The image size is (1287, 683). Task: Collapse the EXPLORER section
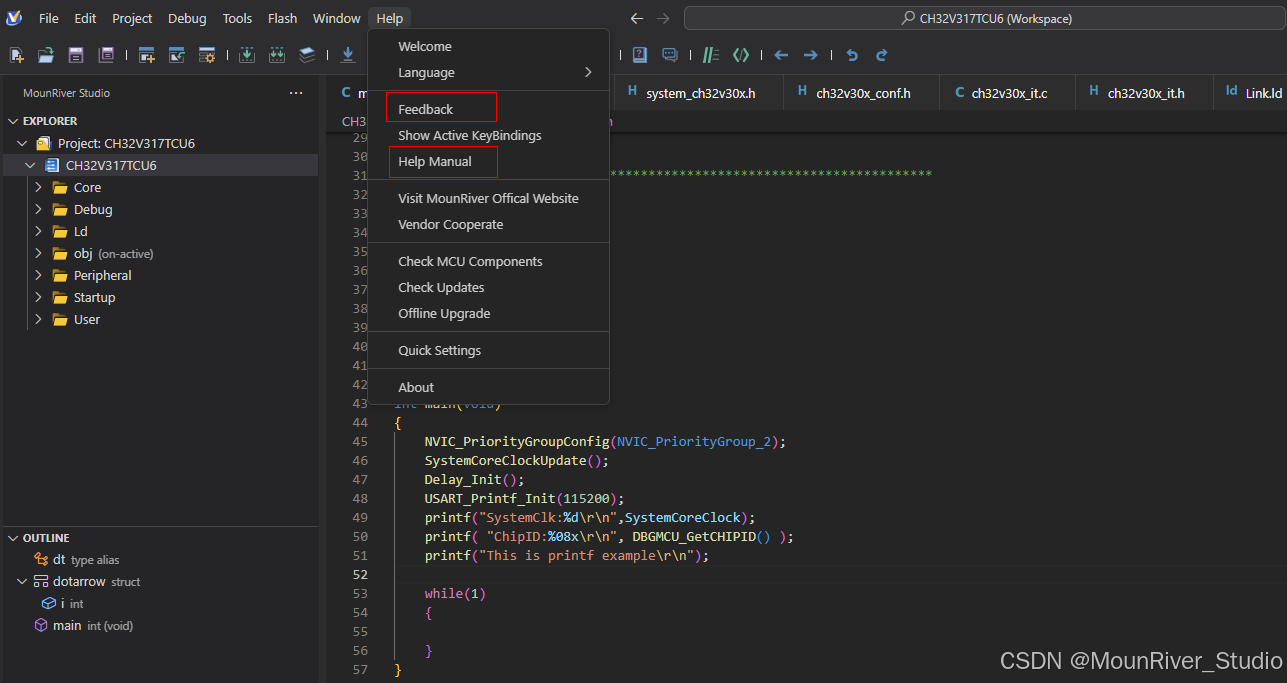click(x=14, y=121)
